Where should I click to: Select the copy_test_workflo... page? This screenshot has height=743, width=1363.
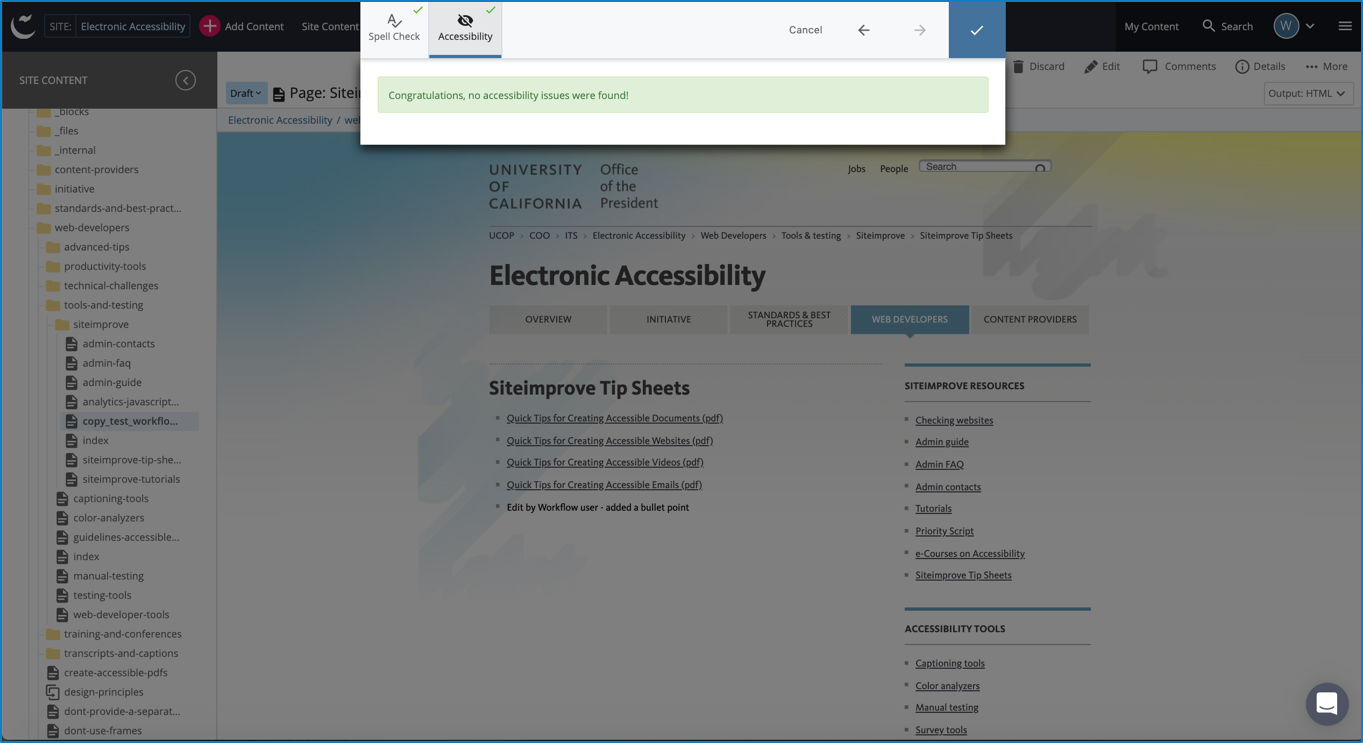(x=130, y=421)
